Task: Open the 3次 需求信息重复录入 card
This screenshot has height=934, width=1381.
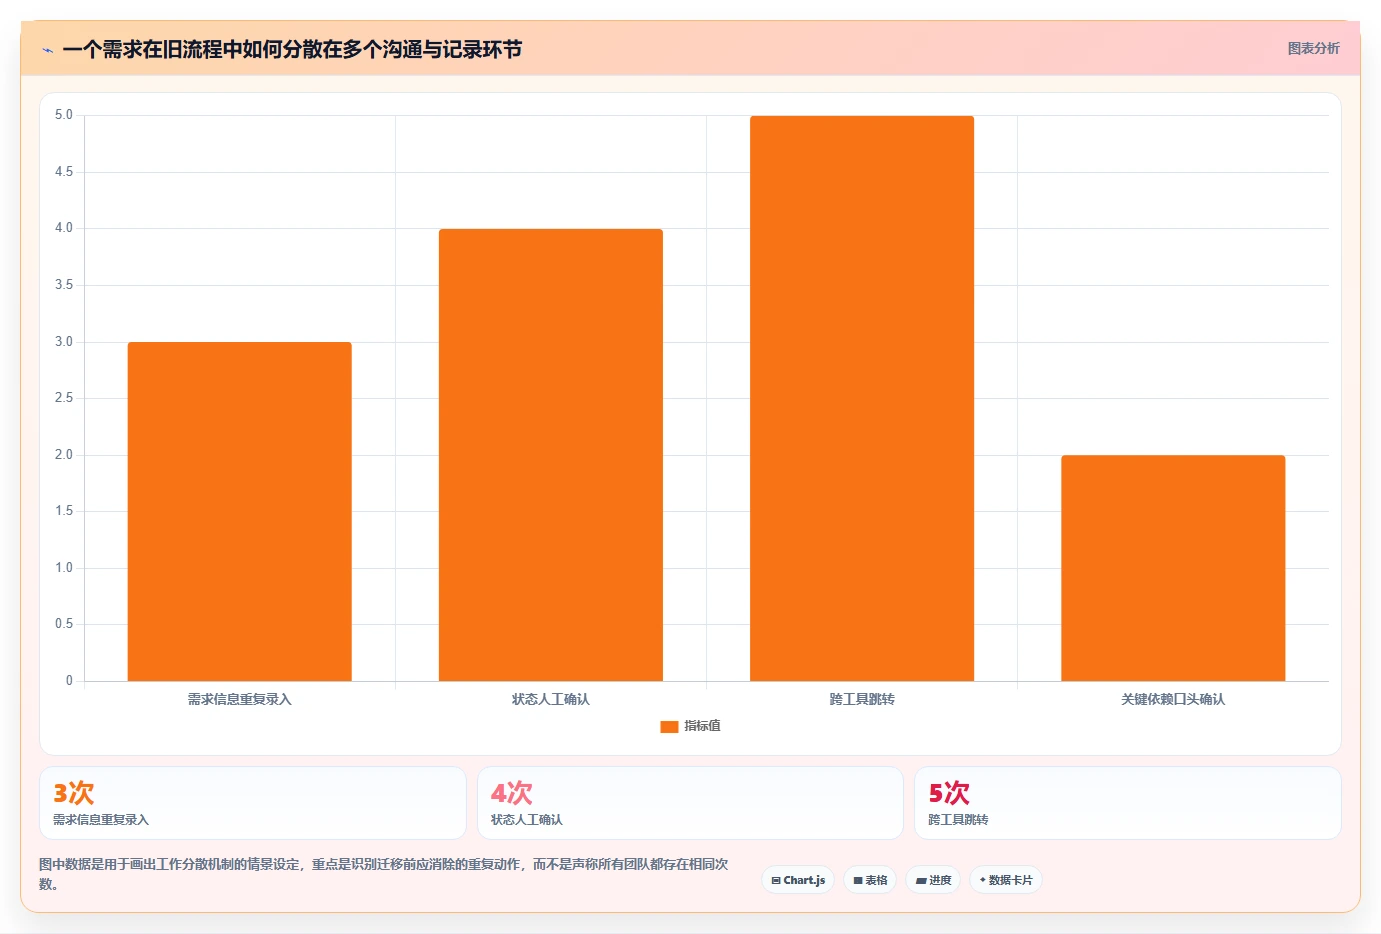Action: (x=253, y=803)
